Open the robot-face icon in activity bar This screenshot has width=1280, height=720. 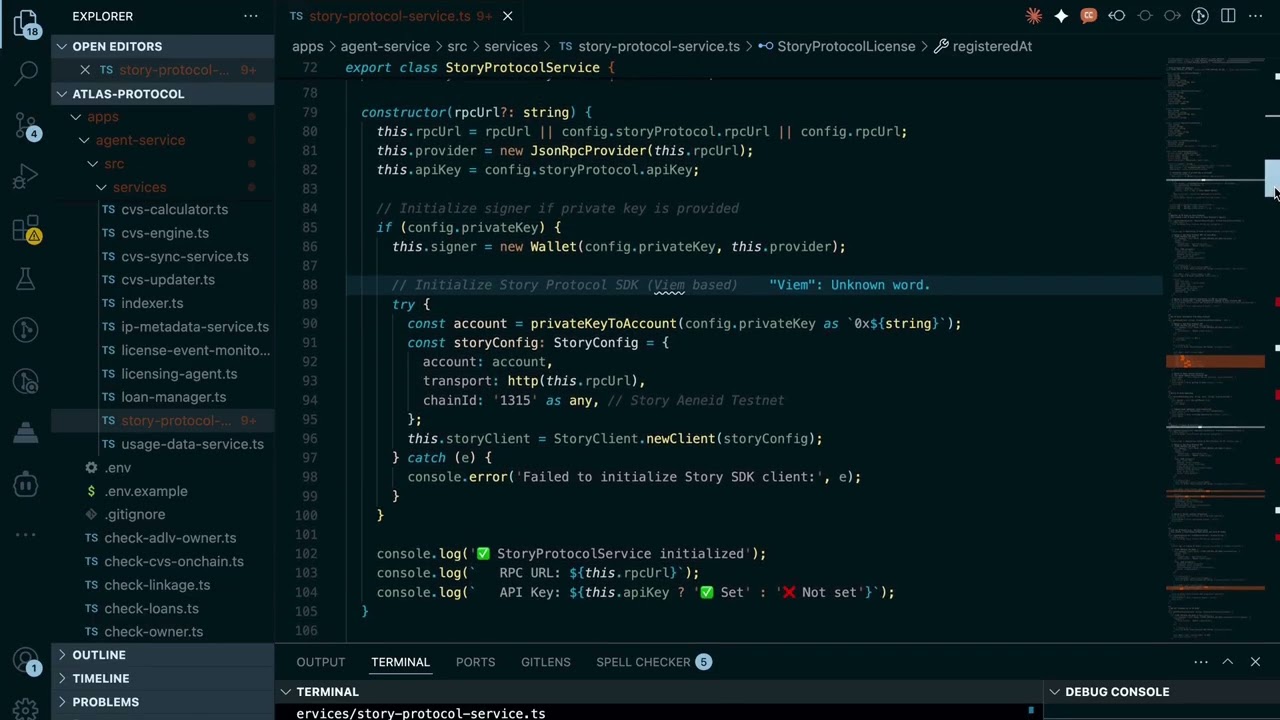(x=26, y=485)
